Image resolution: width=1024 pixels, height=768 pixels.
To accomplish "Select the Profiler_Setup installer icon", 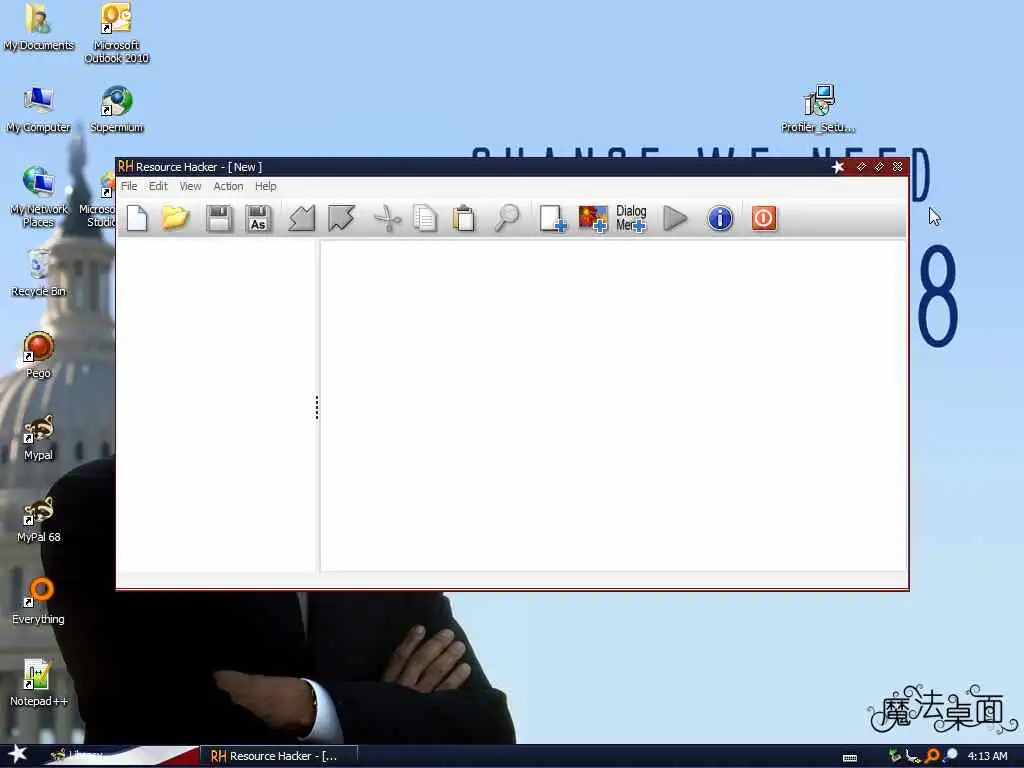I will pos(818,109).
